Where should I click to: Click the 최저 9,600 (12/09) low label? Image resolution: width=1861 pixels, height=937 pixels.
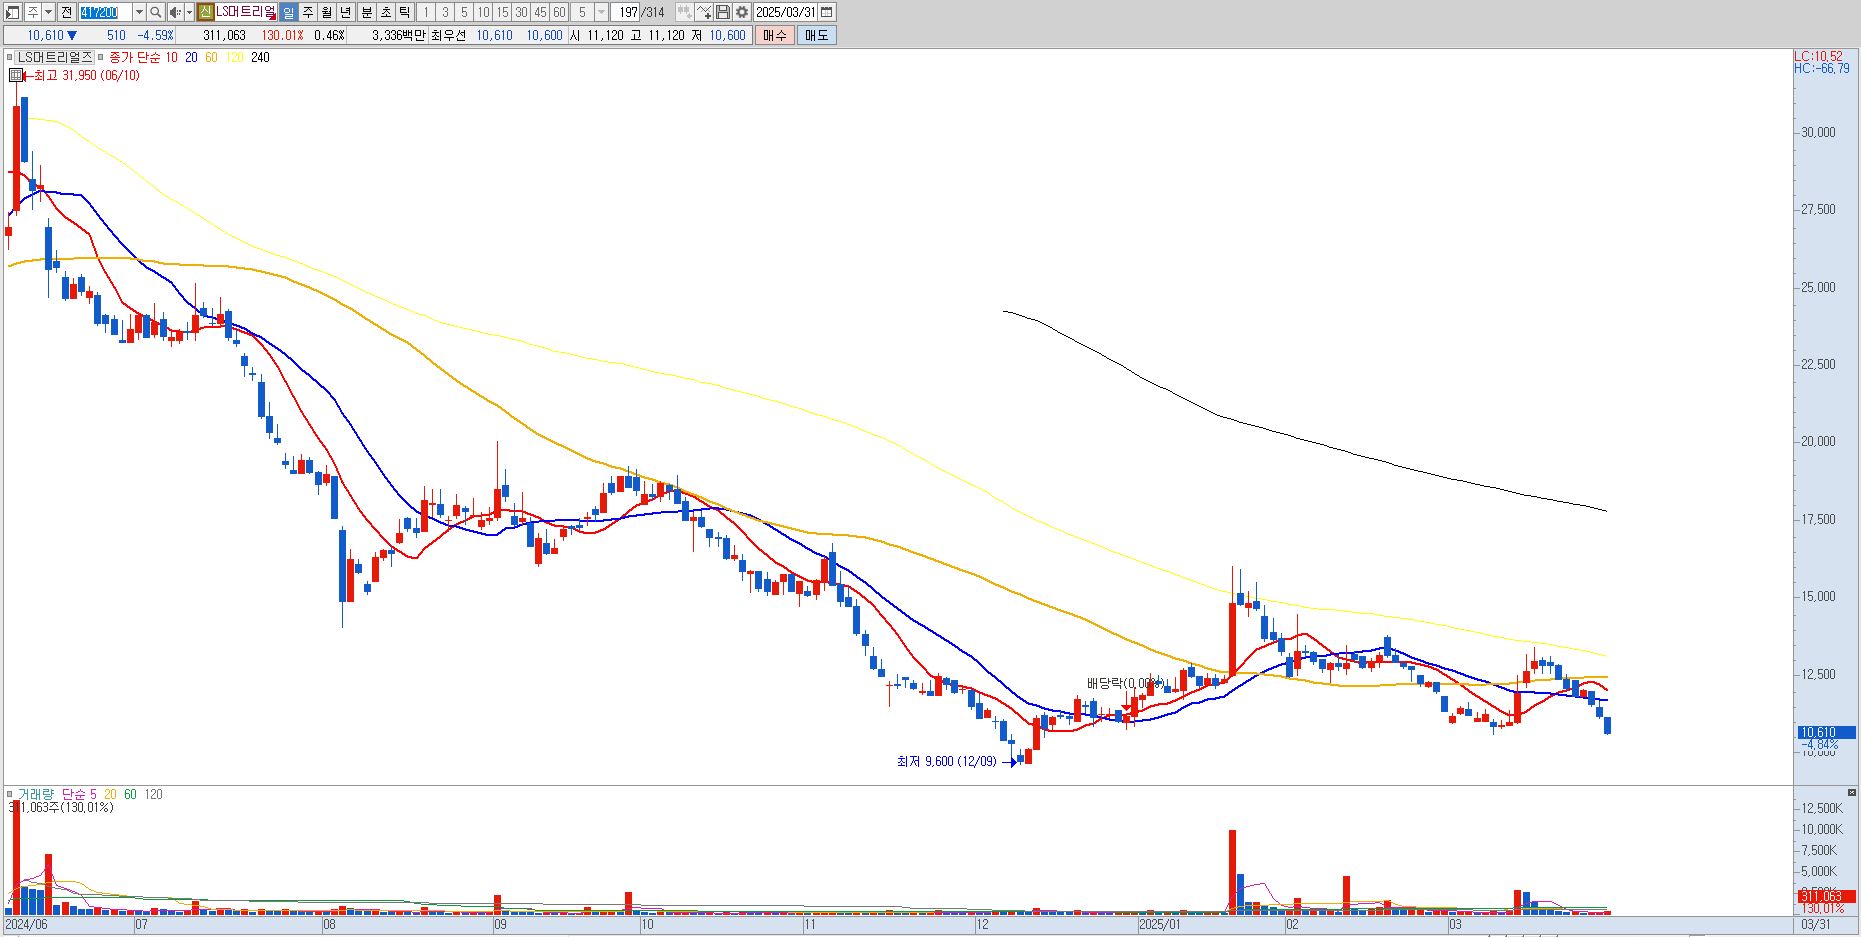coord(946,761)
